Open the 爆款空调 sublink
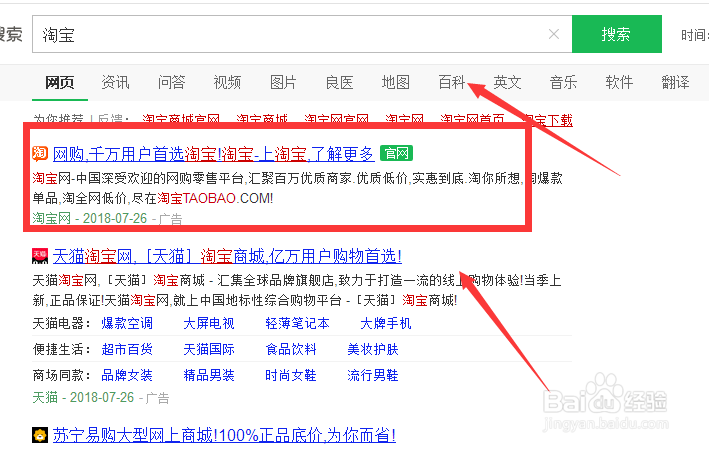 coord(127,323)
